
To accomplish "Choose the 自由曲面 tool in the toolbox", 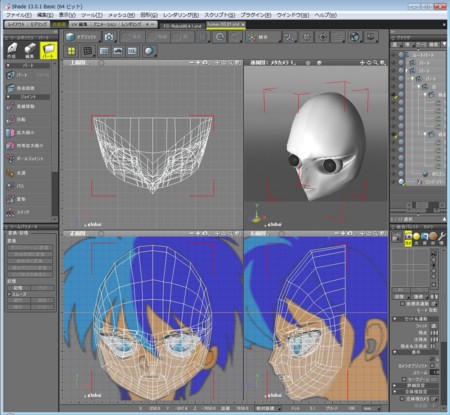I will point(28,88).
